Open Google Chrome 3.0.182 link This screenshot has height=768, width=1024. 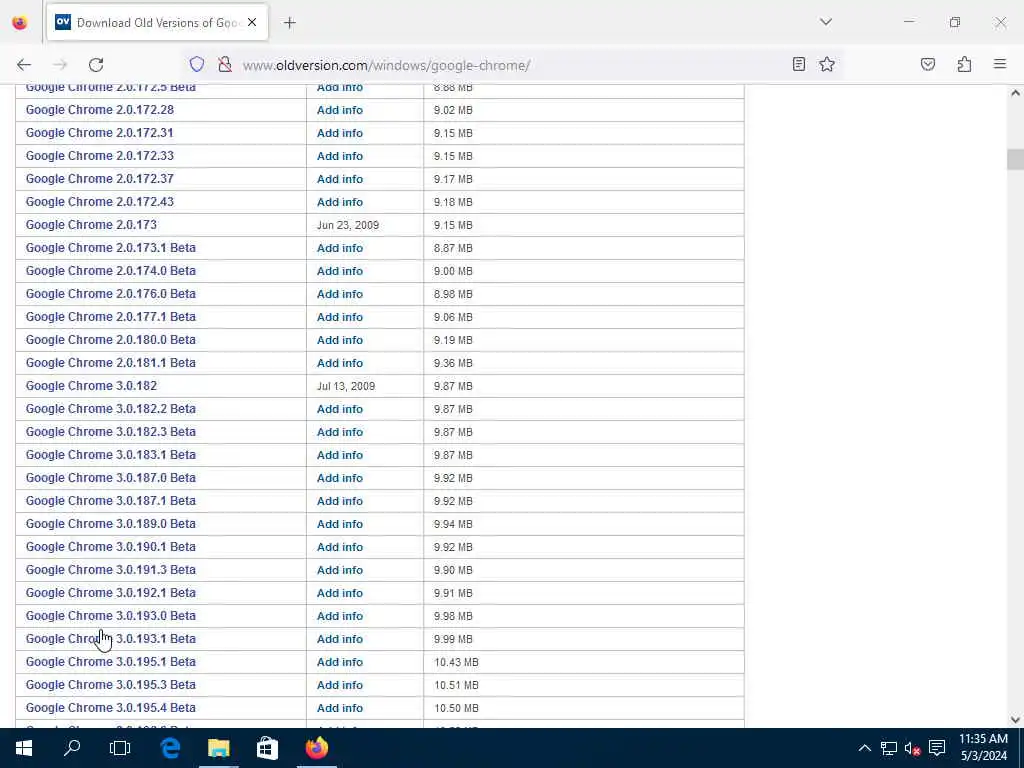pos(91,385)
